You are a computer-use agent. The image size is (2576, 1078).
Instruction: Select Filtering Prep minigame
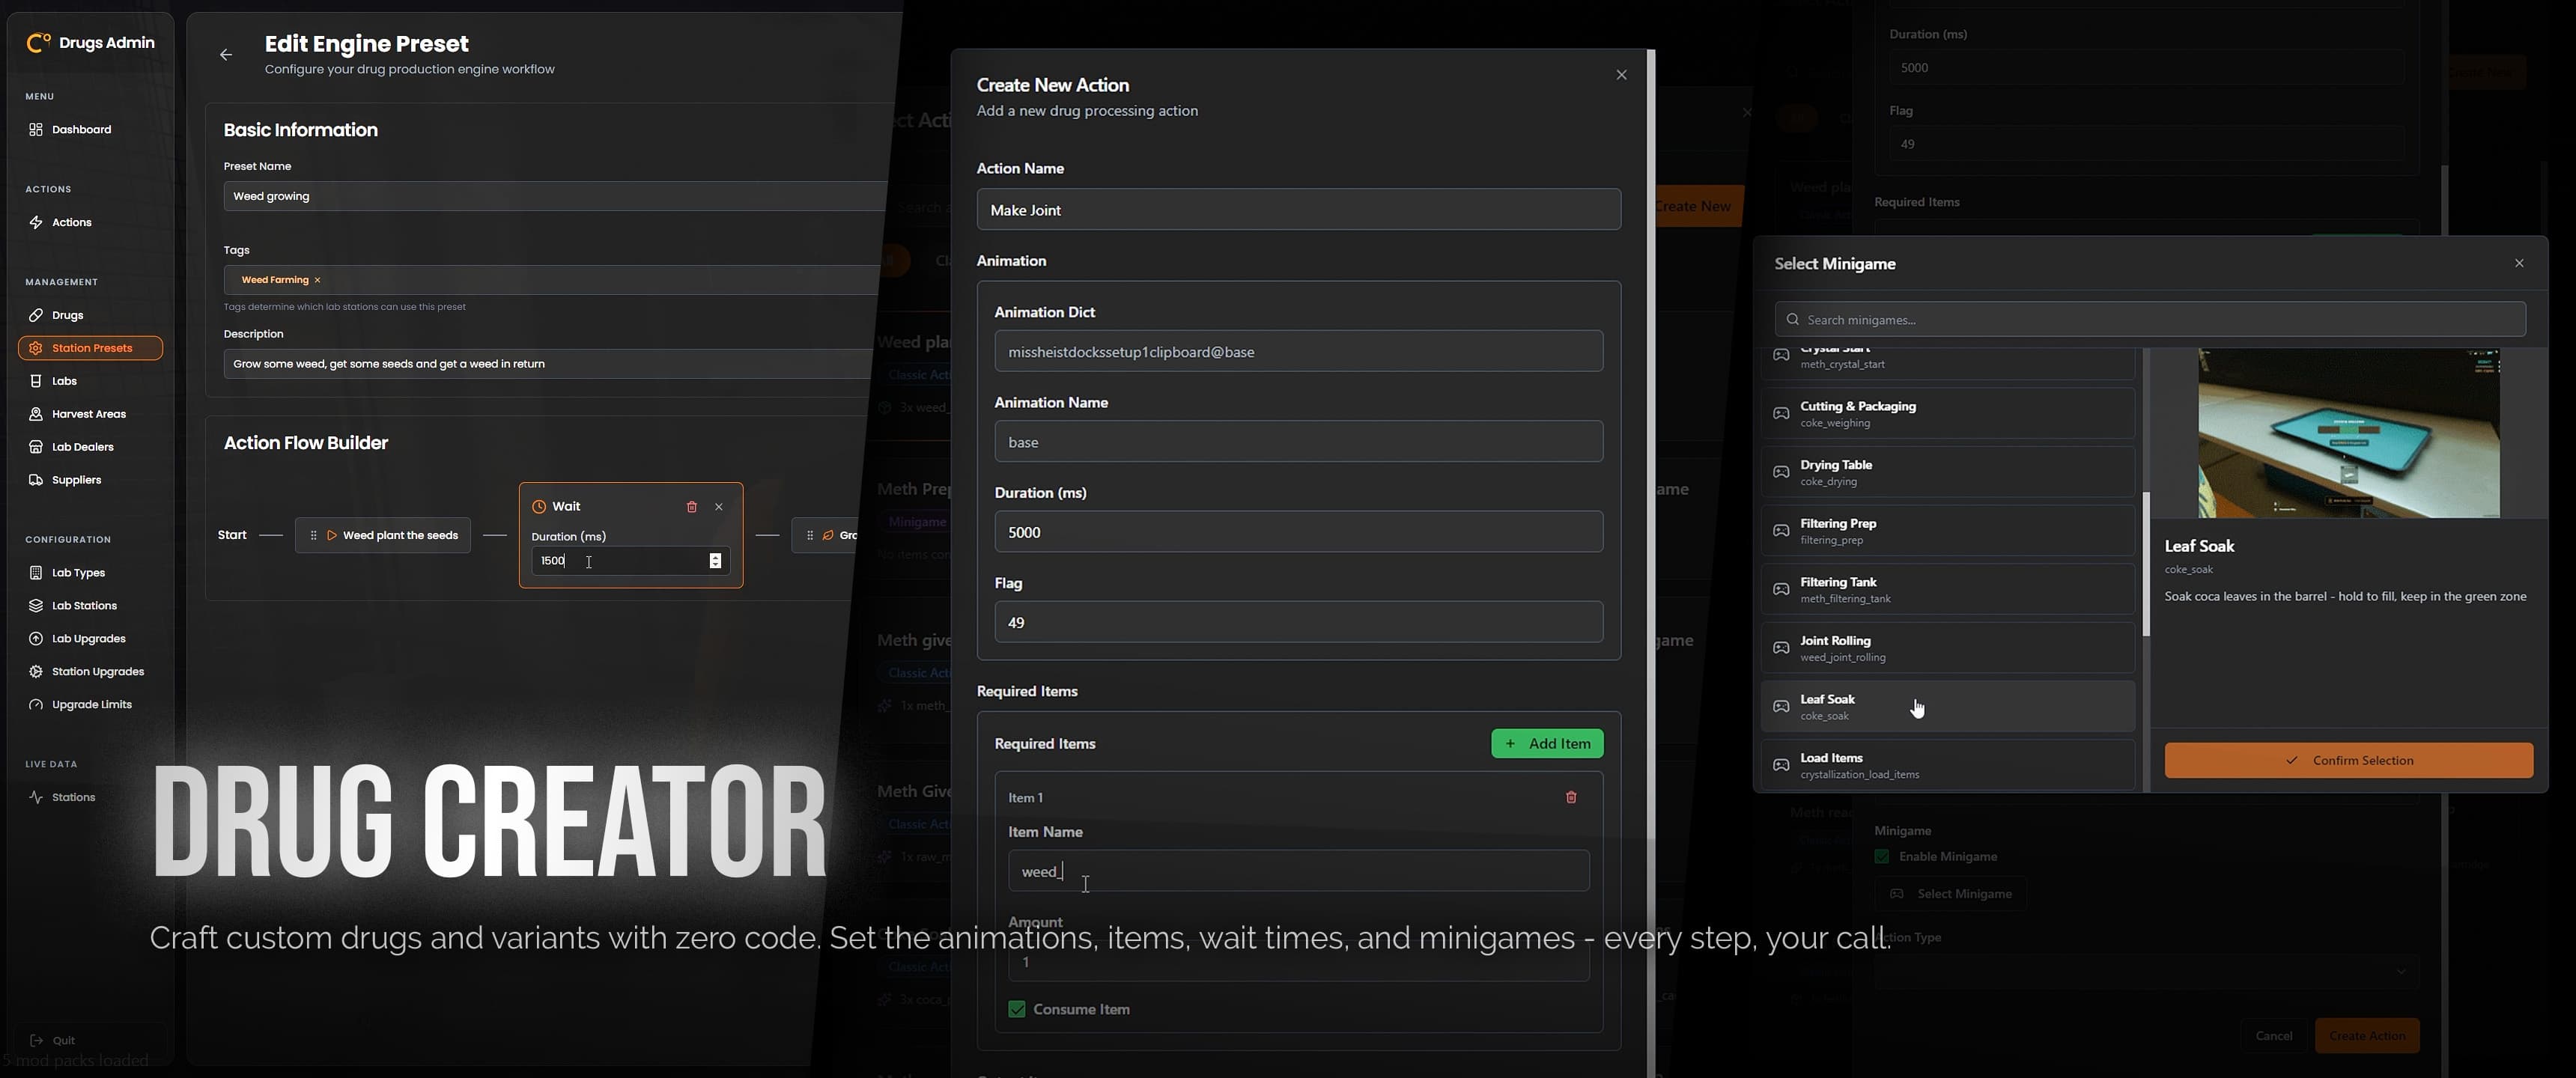1948,531
